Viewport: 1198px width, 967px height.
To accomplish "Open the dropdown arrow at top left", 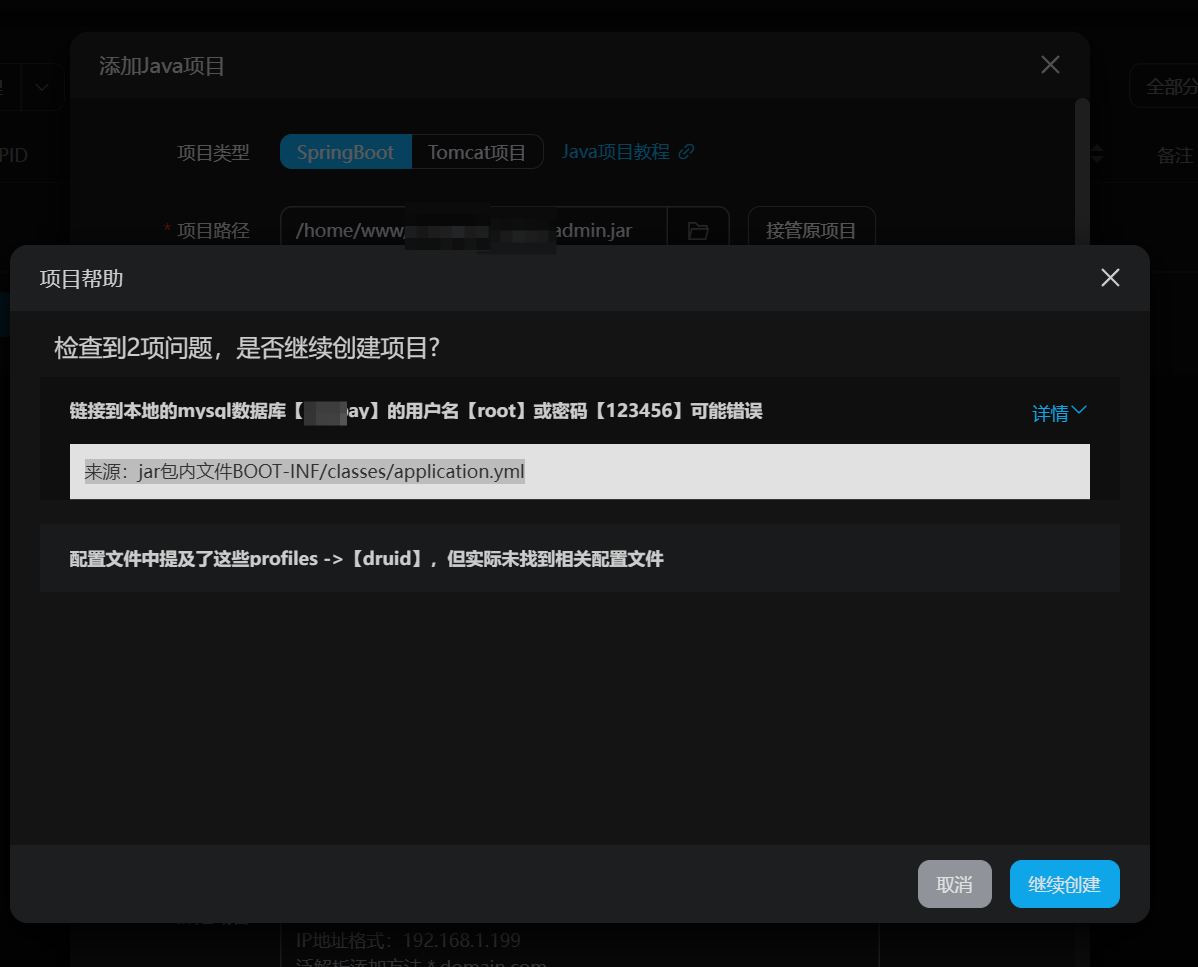I will pos(42,87).
